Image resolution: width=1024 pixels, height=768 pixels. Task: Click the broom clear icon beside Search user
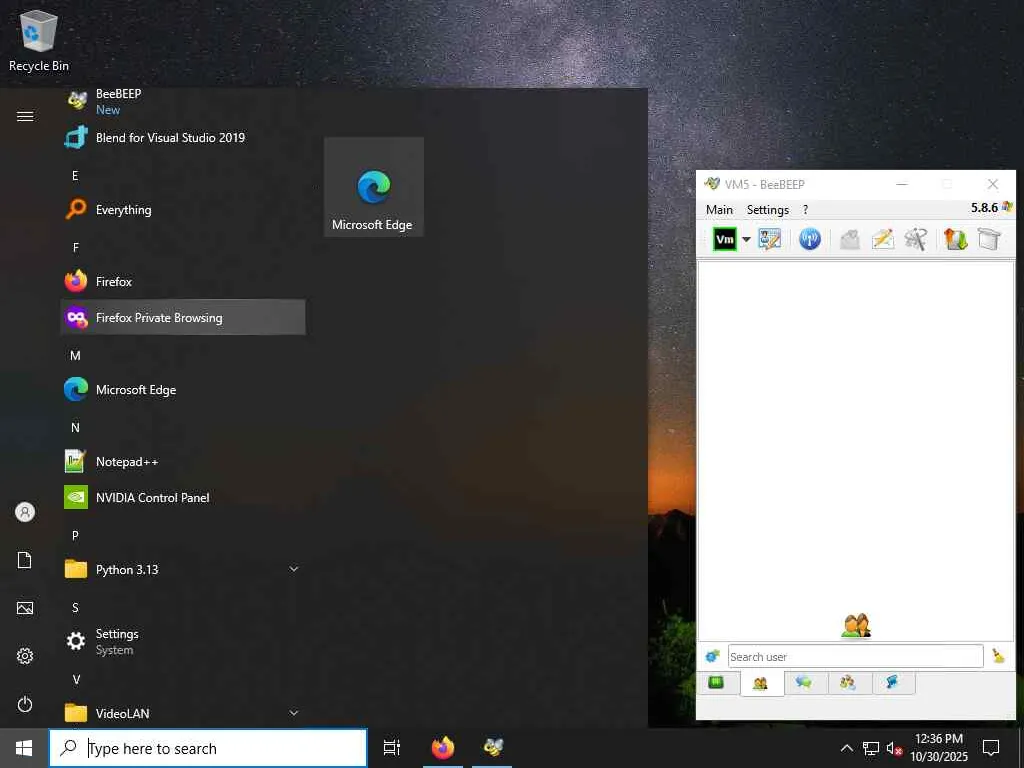pos(998,656)
